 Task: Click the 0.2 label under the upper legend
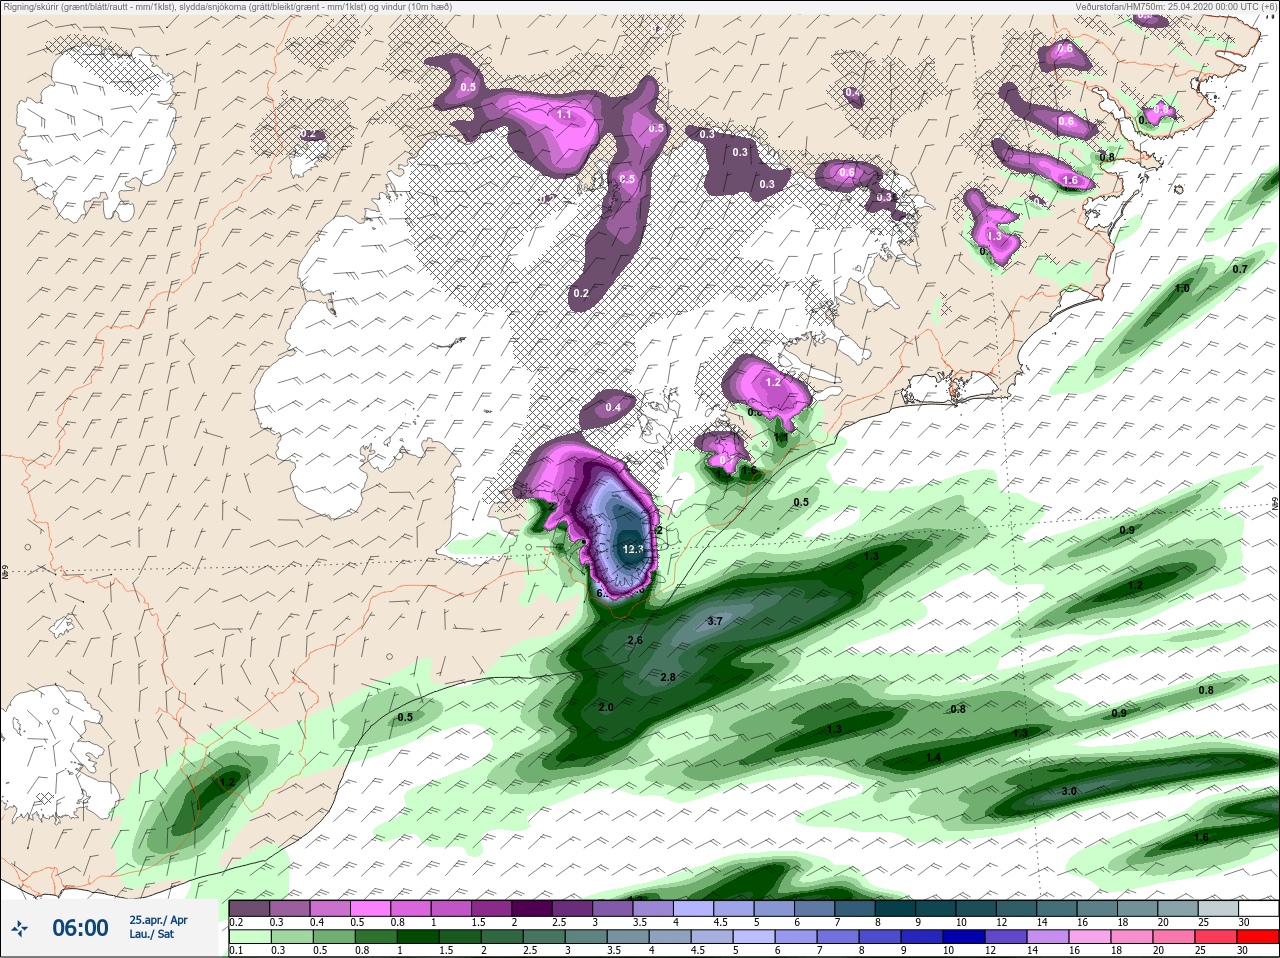click(236, 922)
